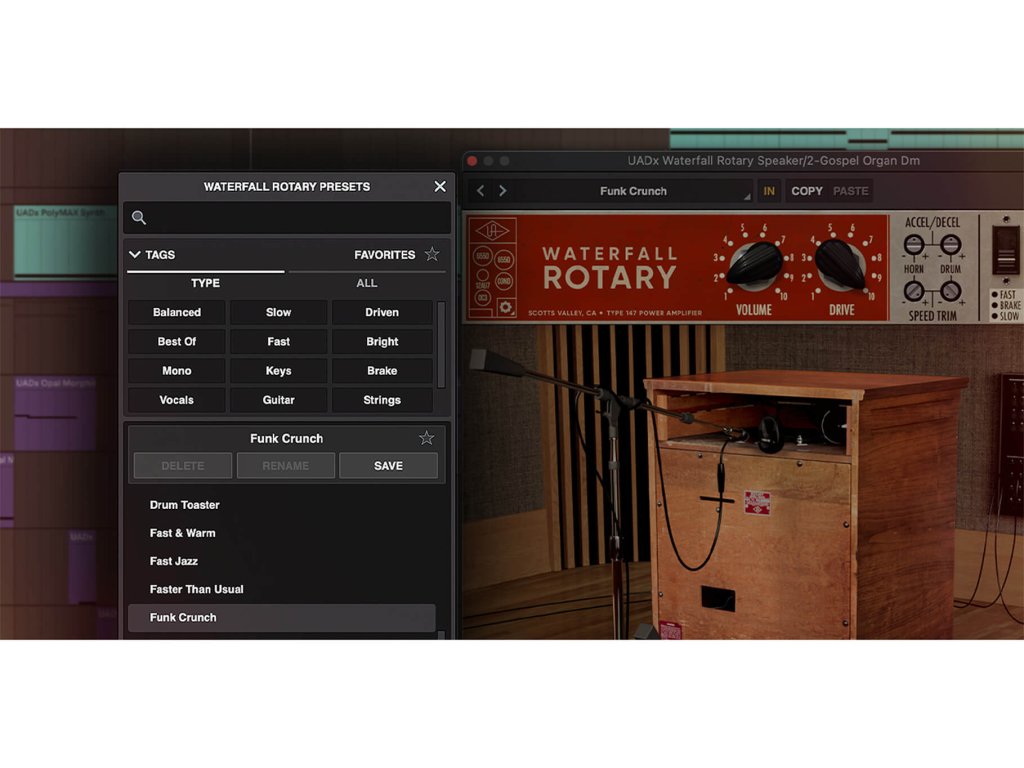Image resolution: width=1024 pixels, height=768 pixels.
Task: Toggle the FAVORITES star filter
Action: [432, 254]
